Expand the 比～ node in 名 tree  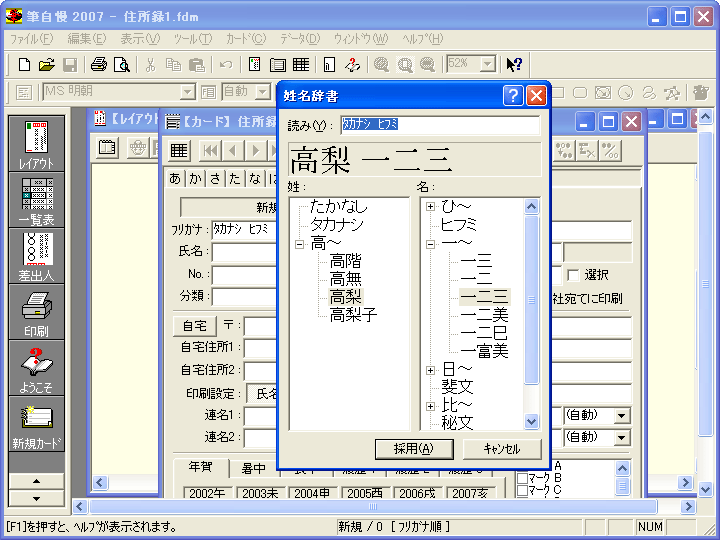(430, 406)
